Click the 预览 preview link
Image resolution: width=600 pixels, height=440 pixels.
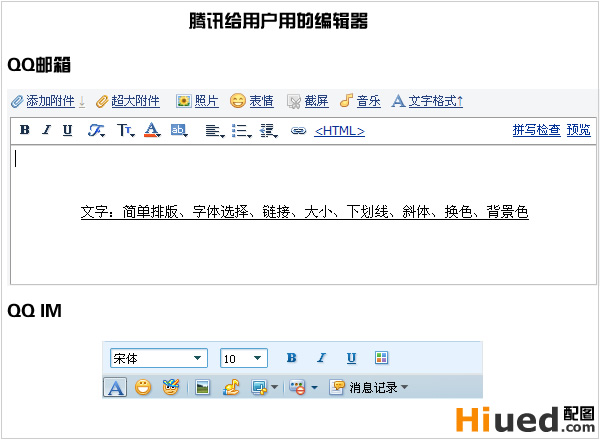coord(579,130)
